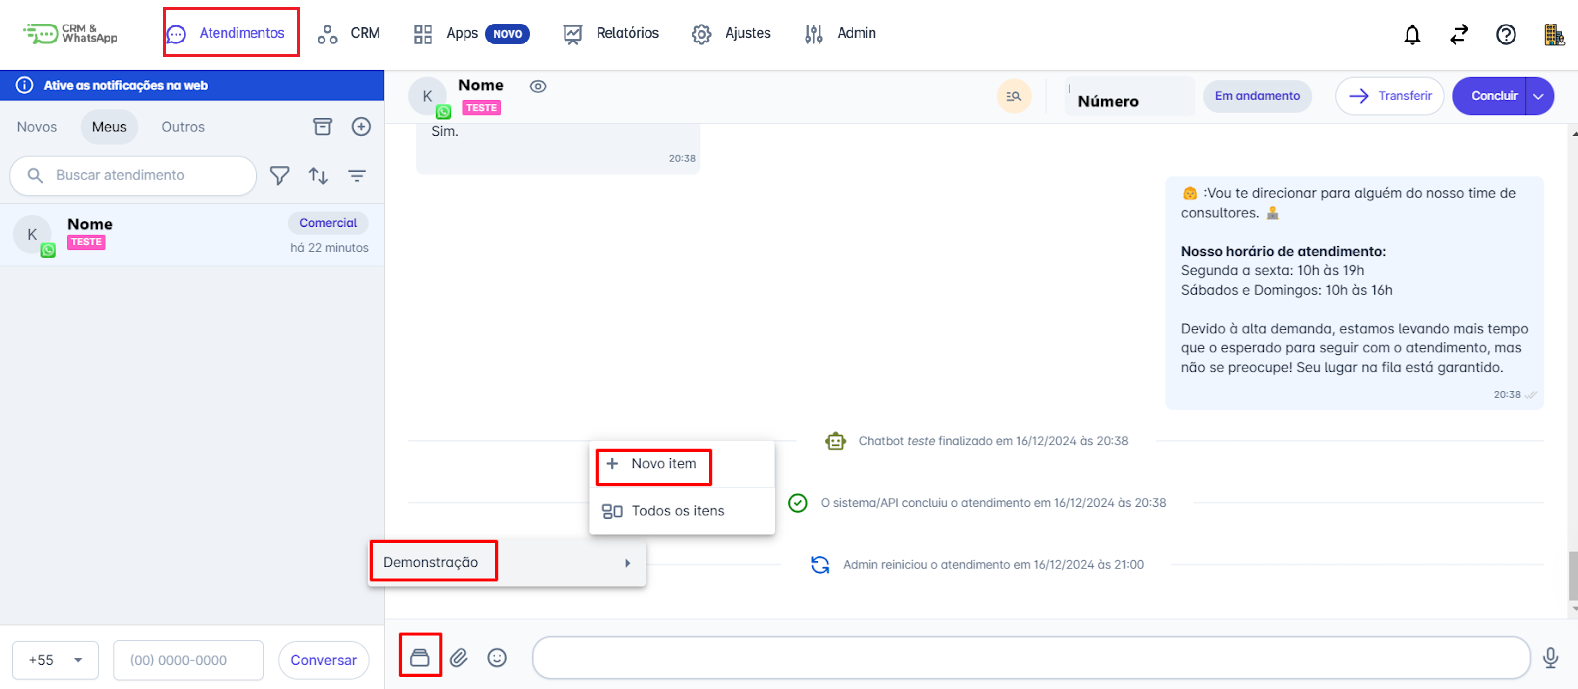
Task: Expand the Concluir dropdown arrow
Action: [1539, 96]
